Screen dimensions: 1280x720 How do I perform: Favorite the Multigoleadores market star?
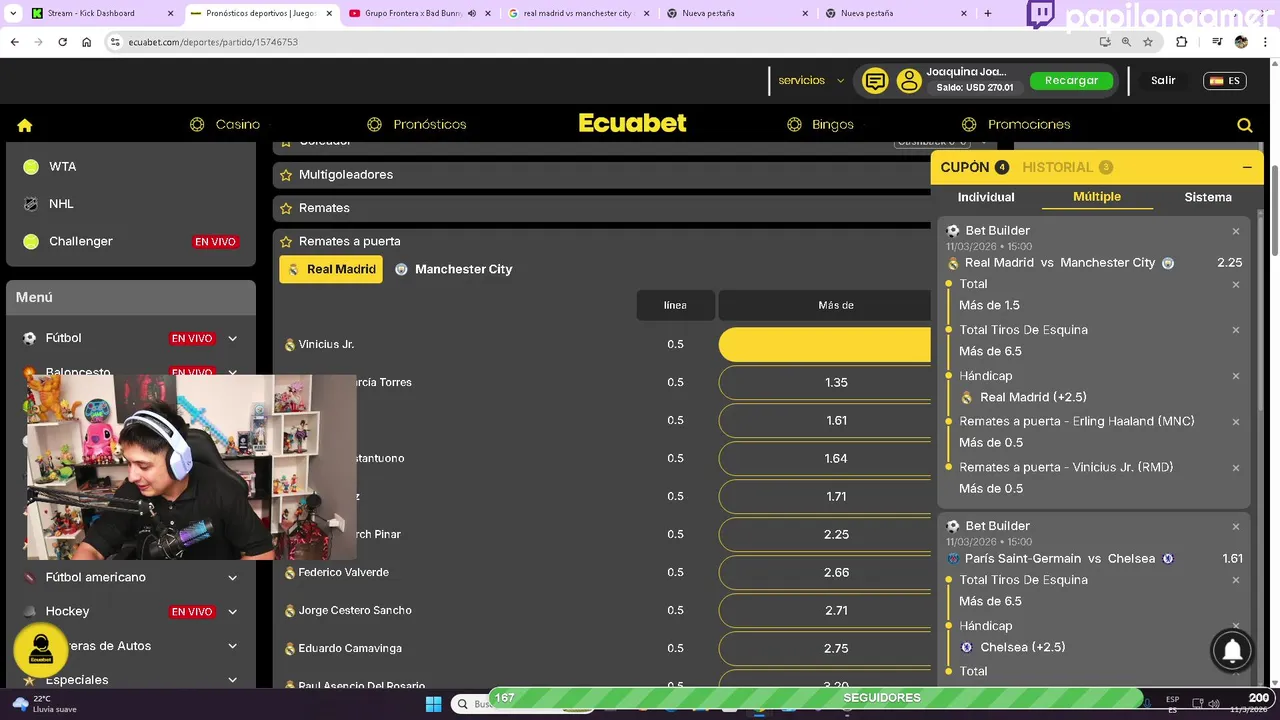(x=286, y=175)
